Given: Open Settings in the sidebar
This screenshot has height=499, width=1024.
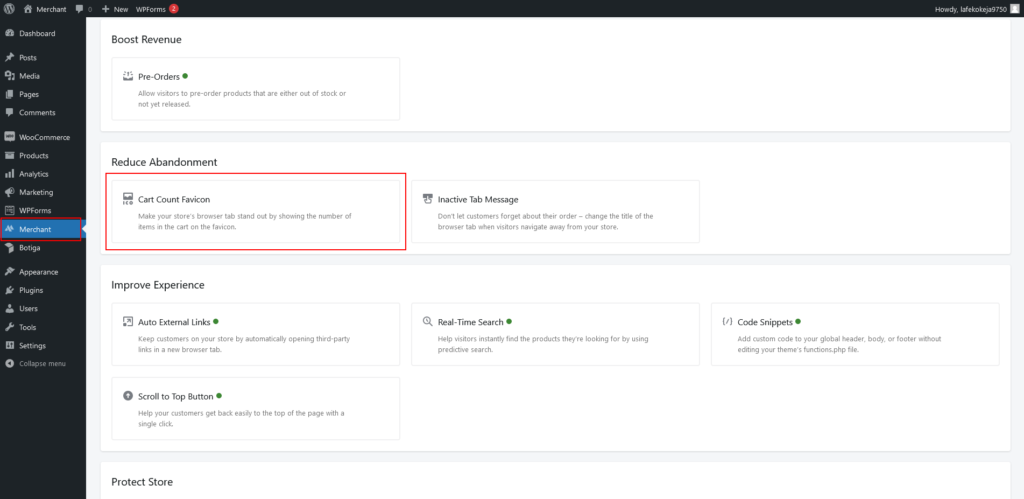Looking at the screenshot, I should click(x=43, y=346).
